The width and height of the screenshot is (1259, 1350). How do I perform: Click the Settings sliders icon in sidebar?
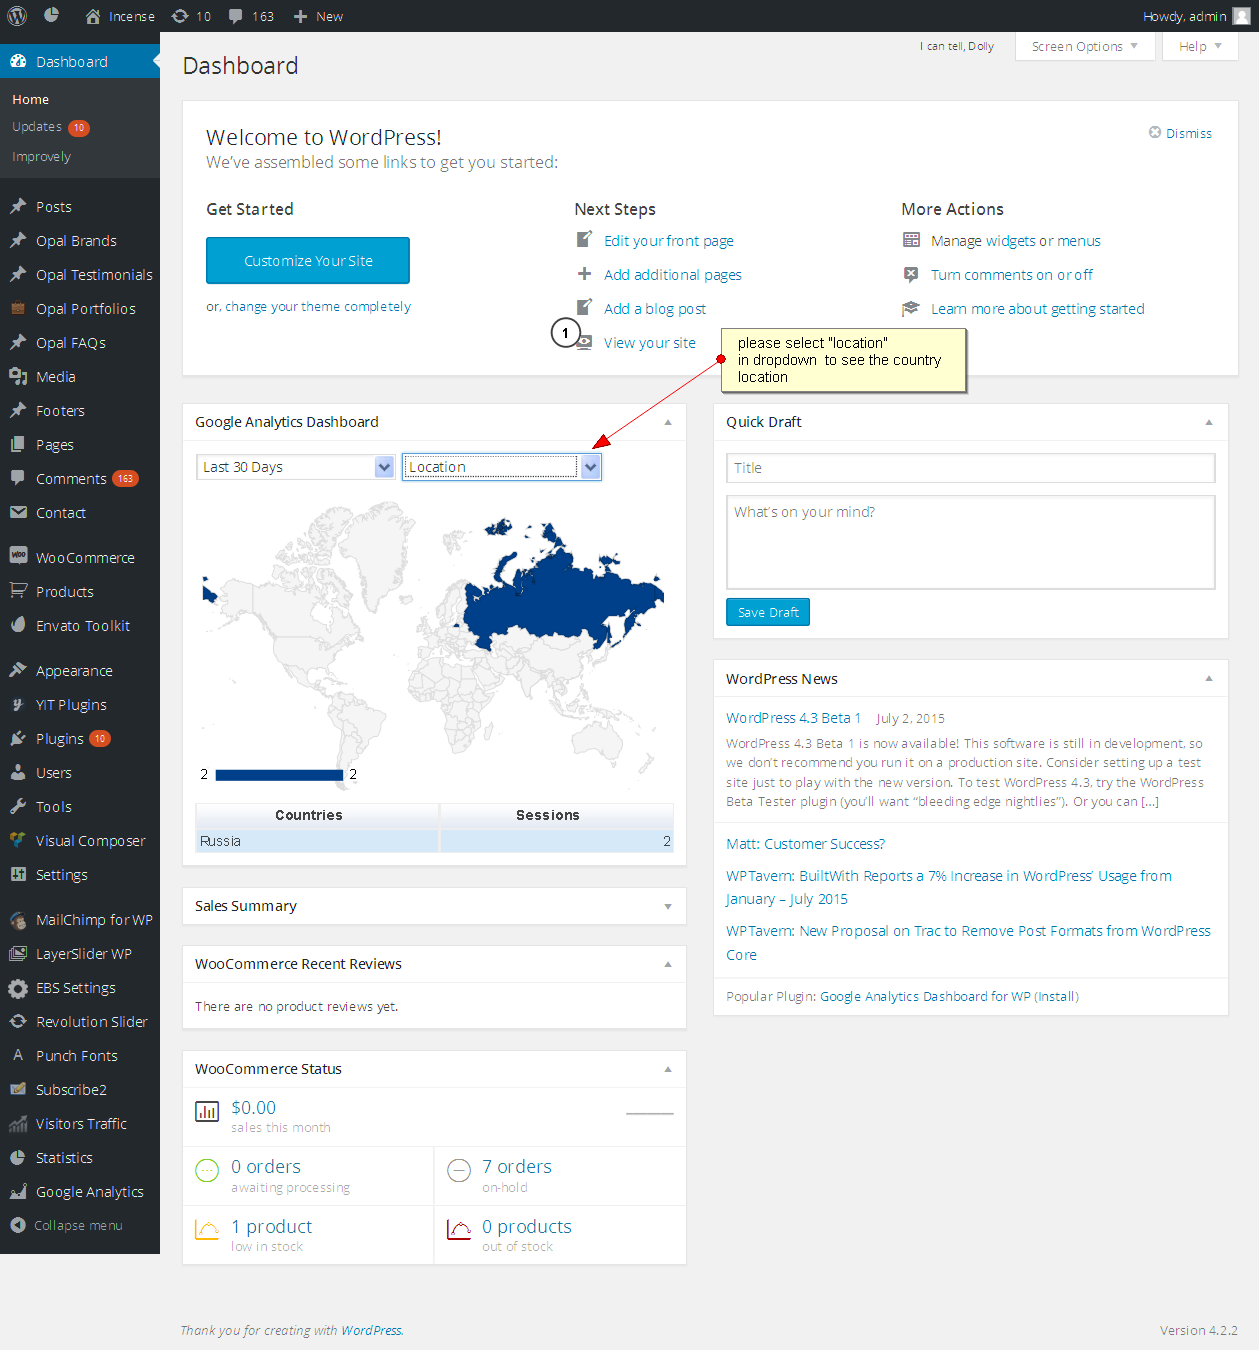18,874
